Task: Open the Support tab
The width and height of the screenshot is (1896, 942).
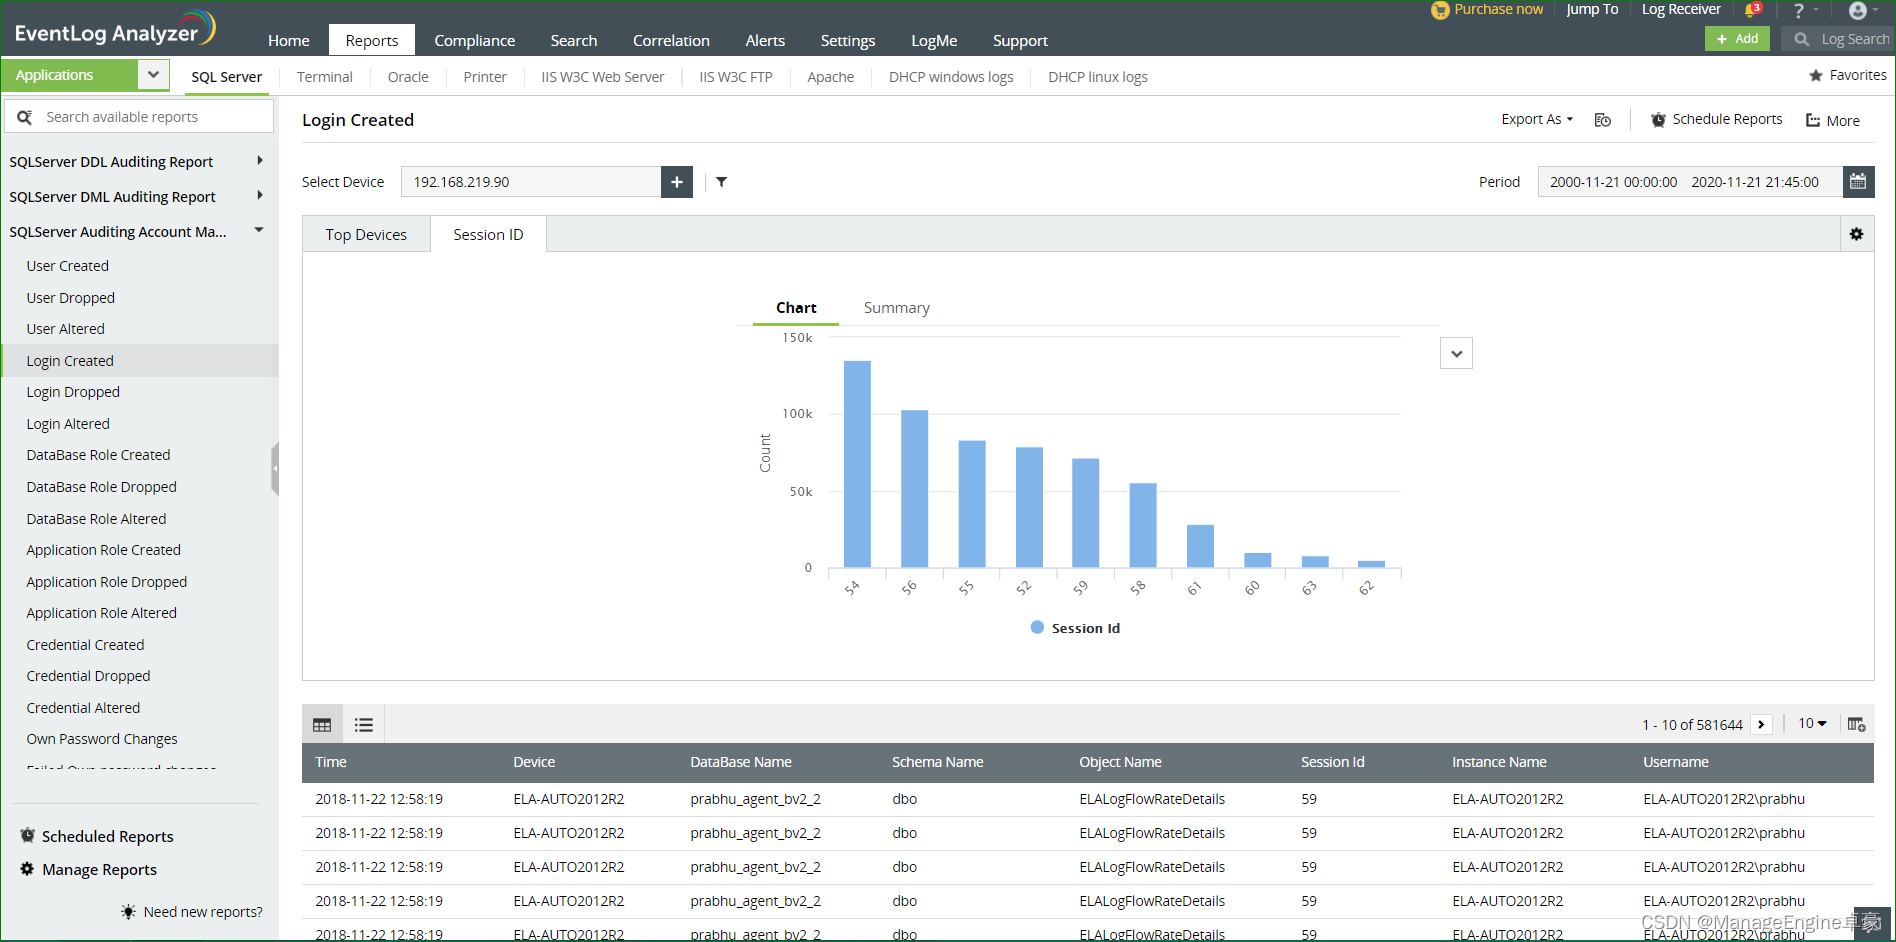Action: point(1020,40)
